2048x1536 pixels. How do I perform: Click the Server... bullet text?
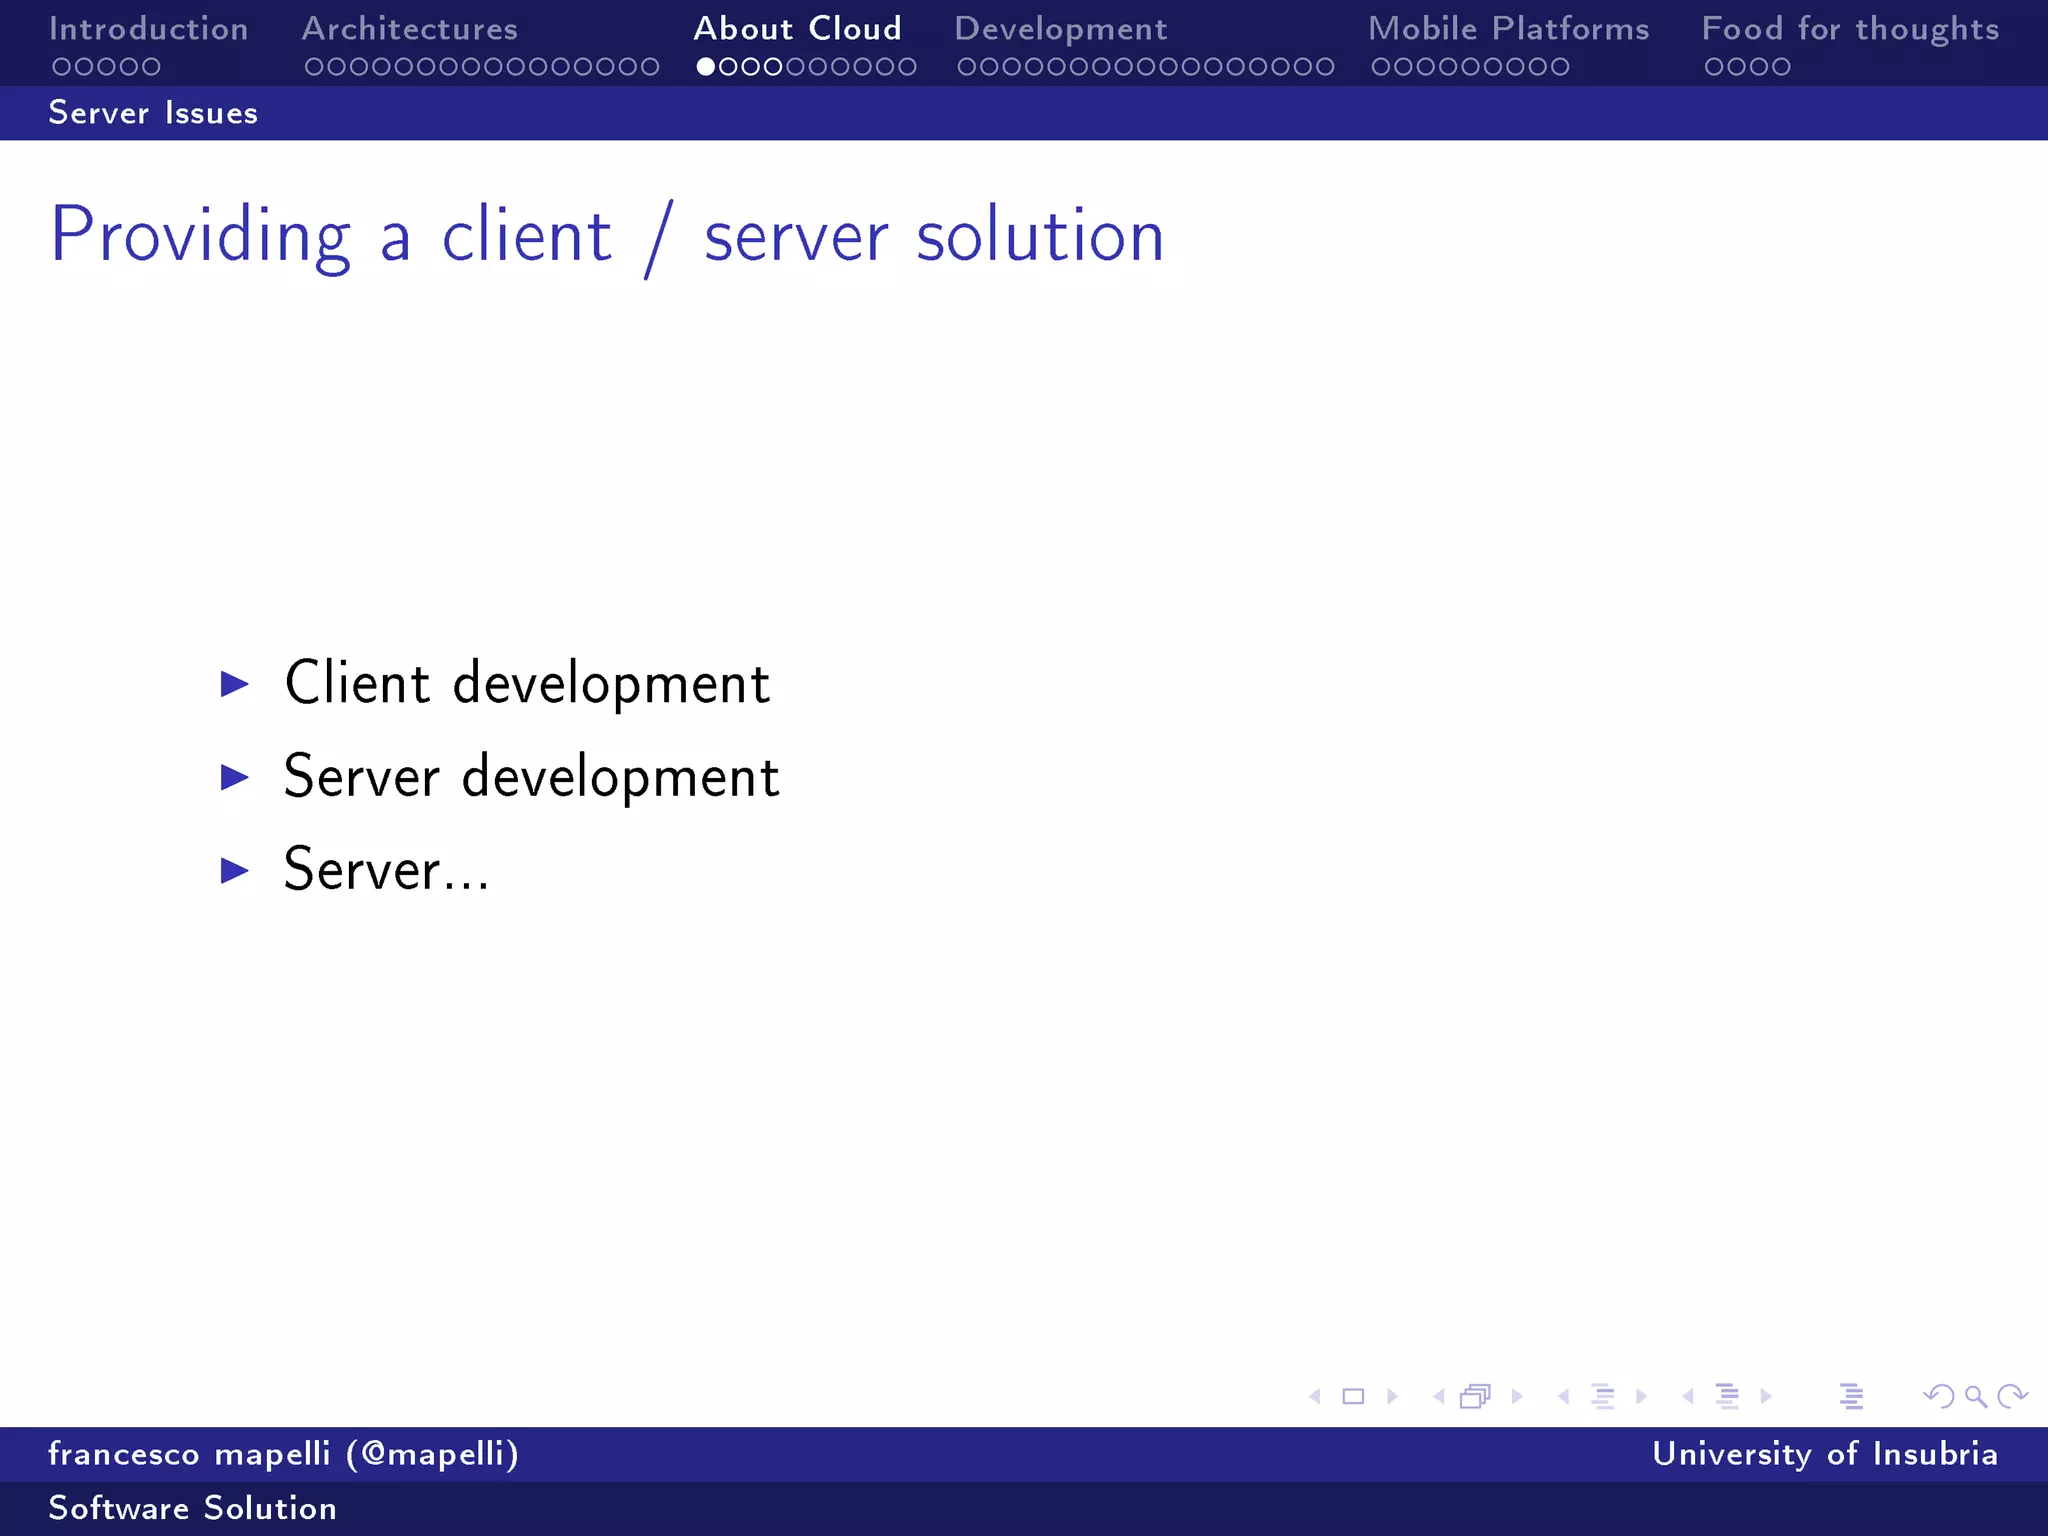[387, 868]
